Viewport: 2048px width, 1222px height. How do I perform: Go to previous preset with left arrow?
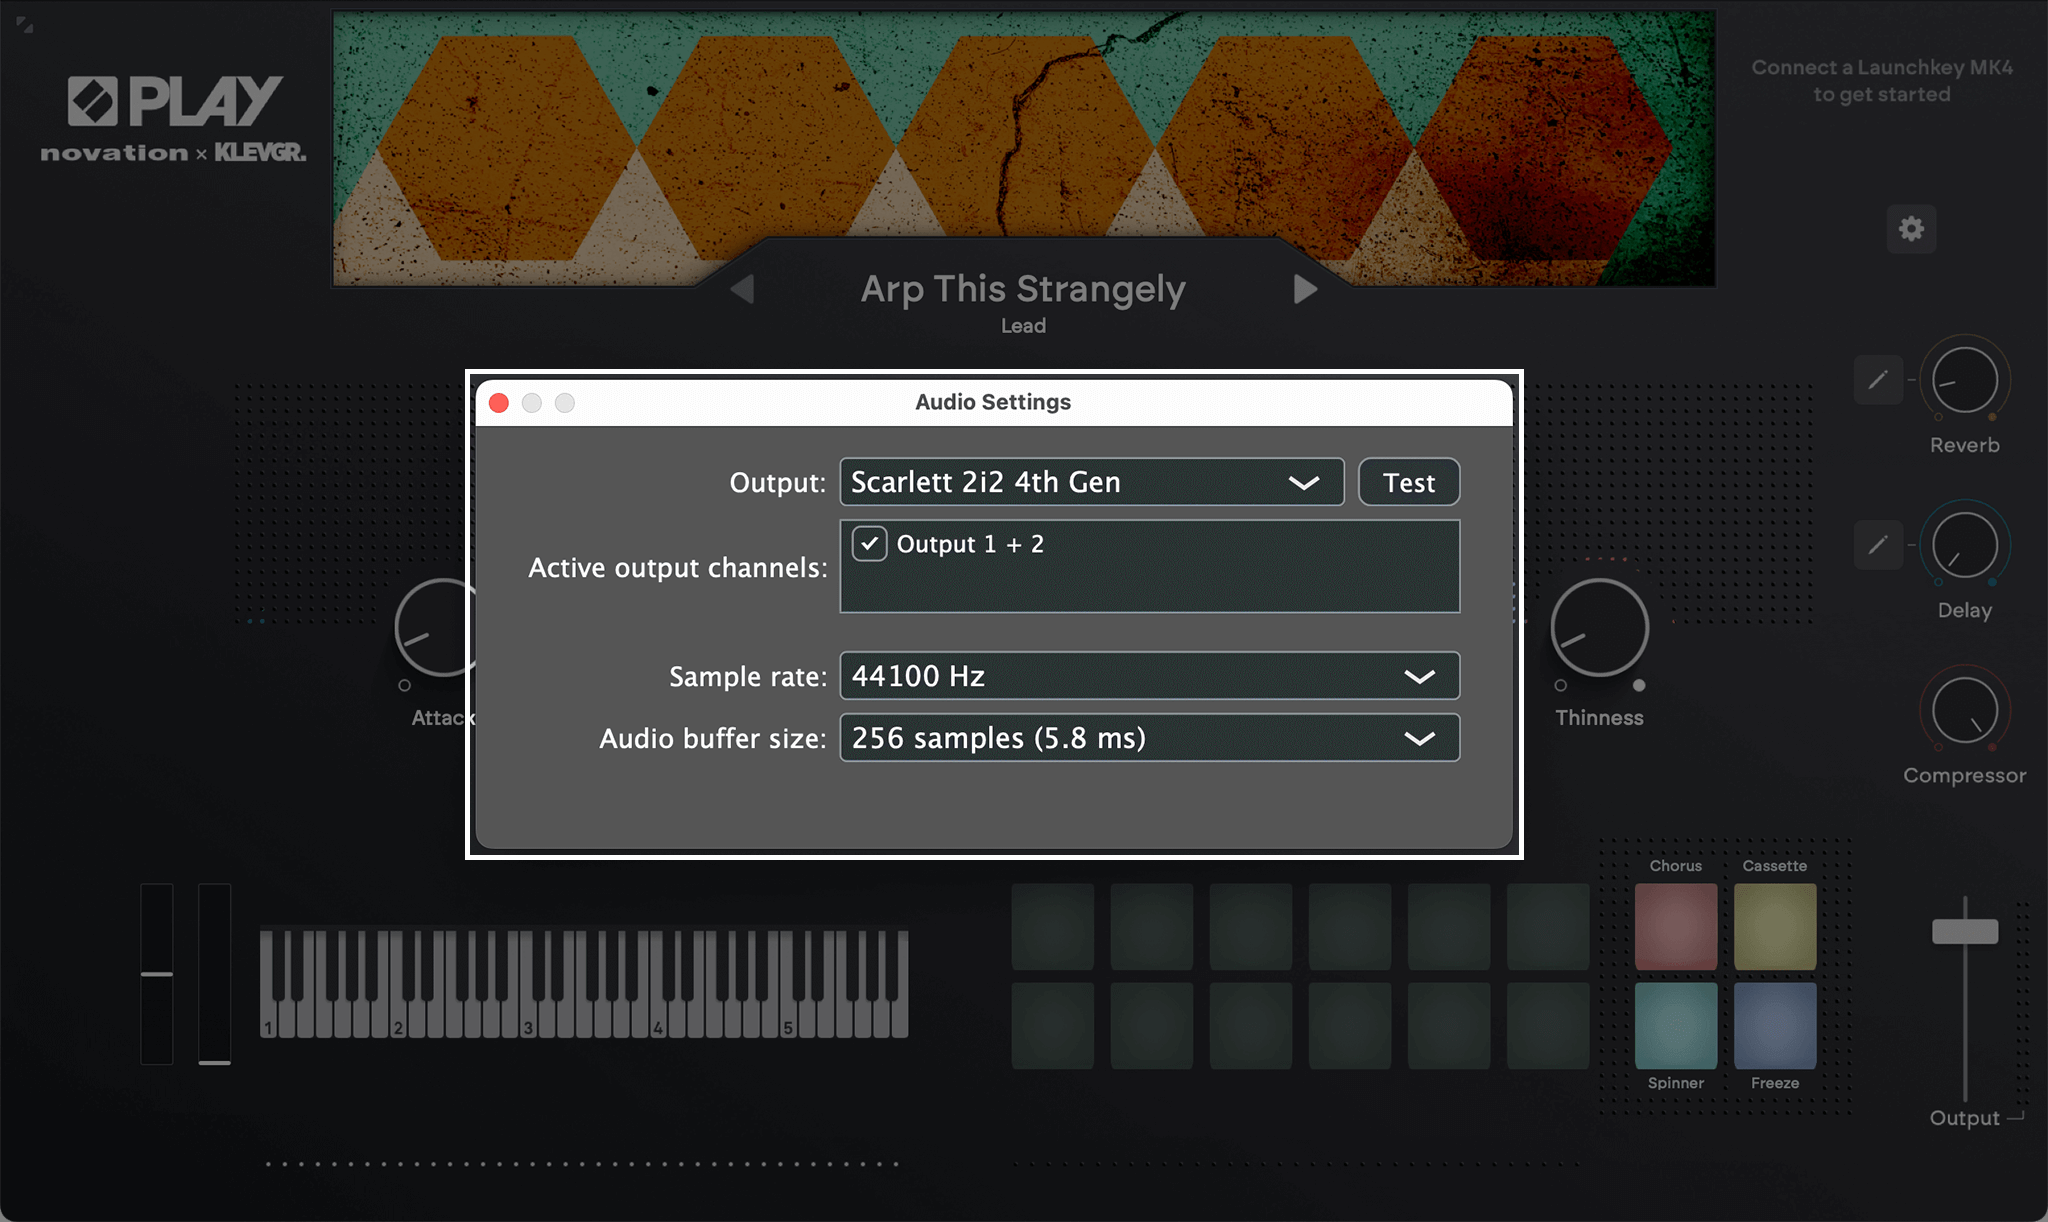pos(742,290)
